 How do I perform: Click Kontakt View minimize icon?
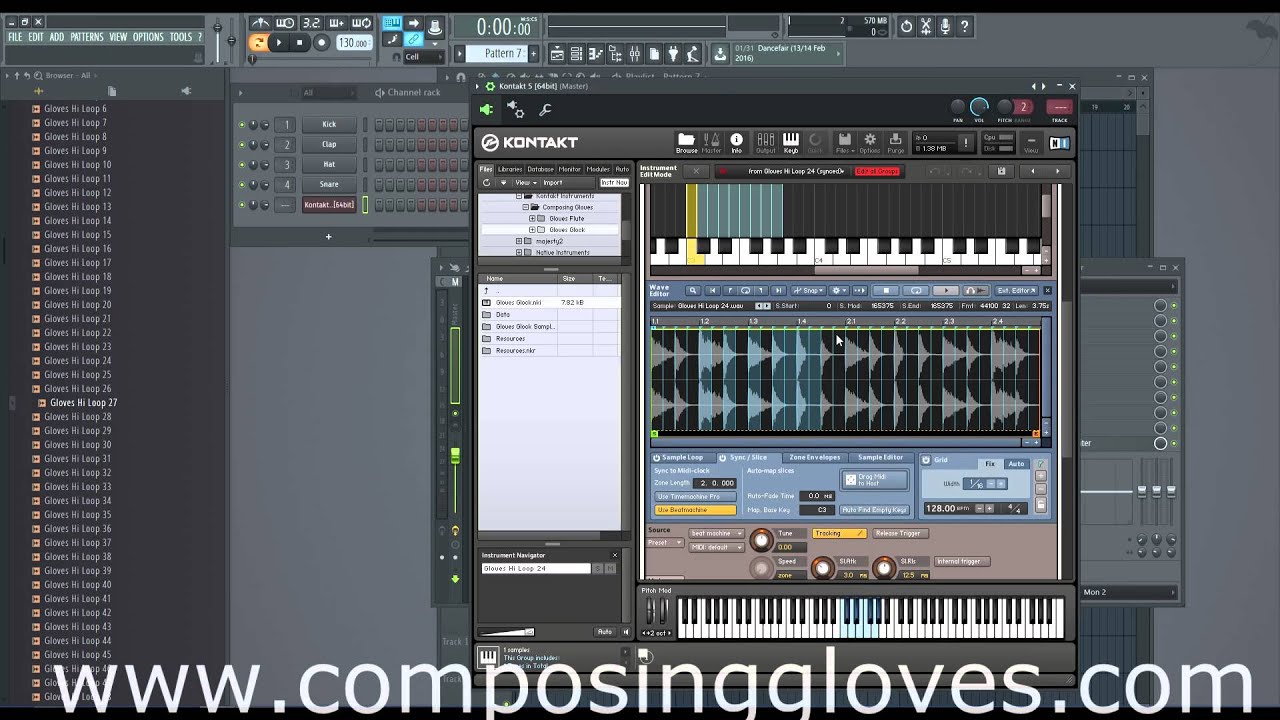tap(1031, 144)
